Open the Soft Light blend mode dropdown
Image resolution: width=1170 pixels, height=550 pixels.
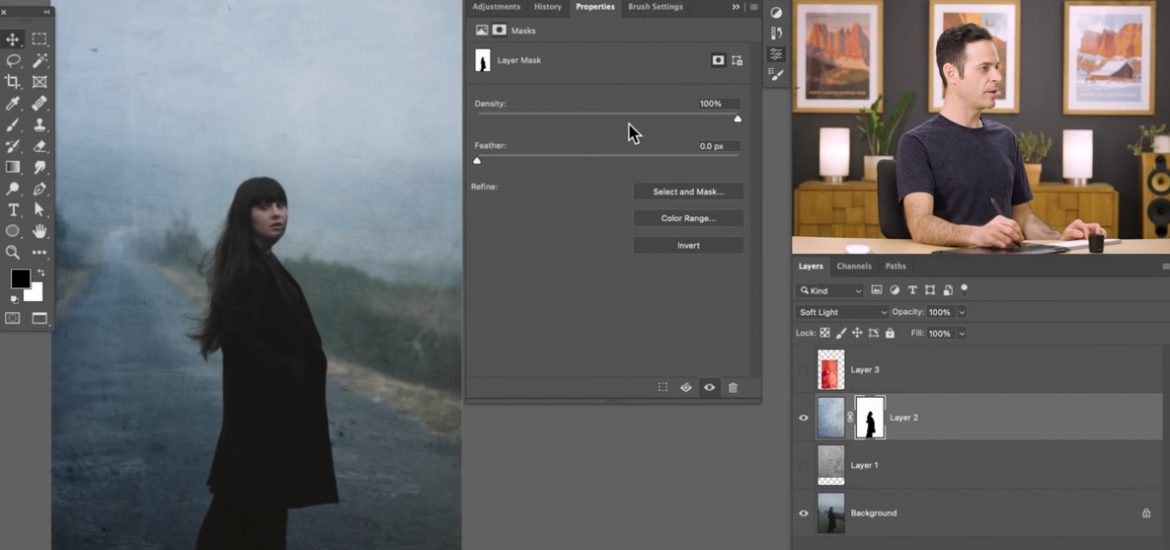click(x=842, y=312)
